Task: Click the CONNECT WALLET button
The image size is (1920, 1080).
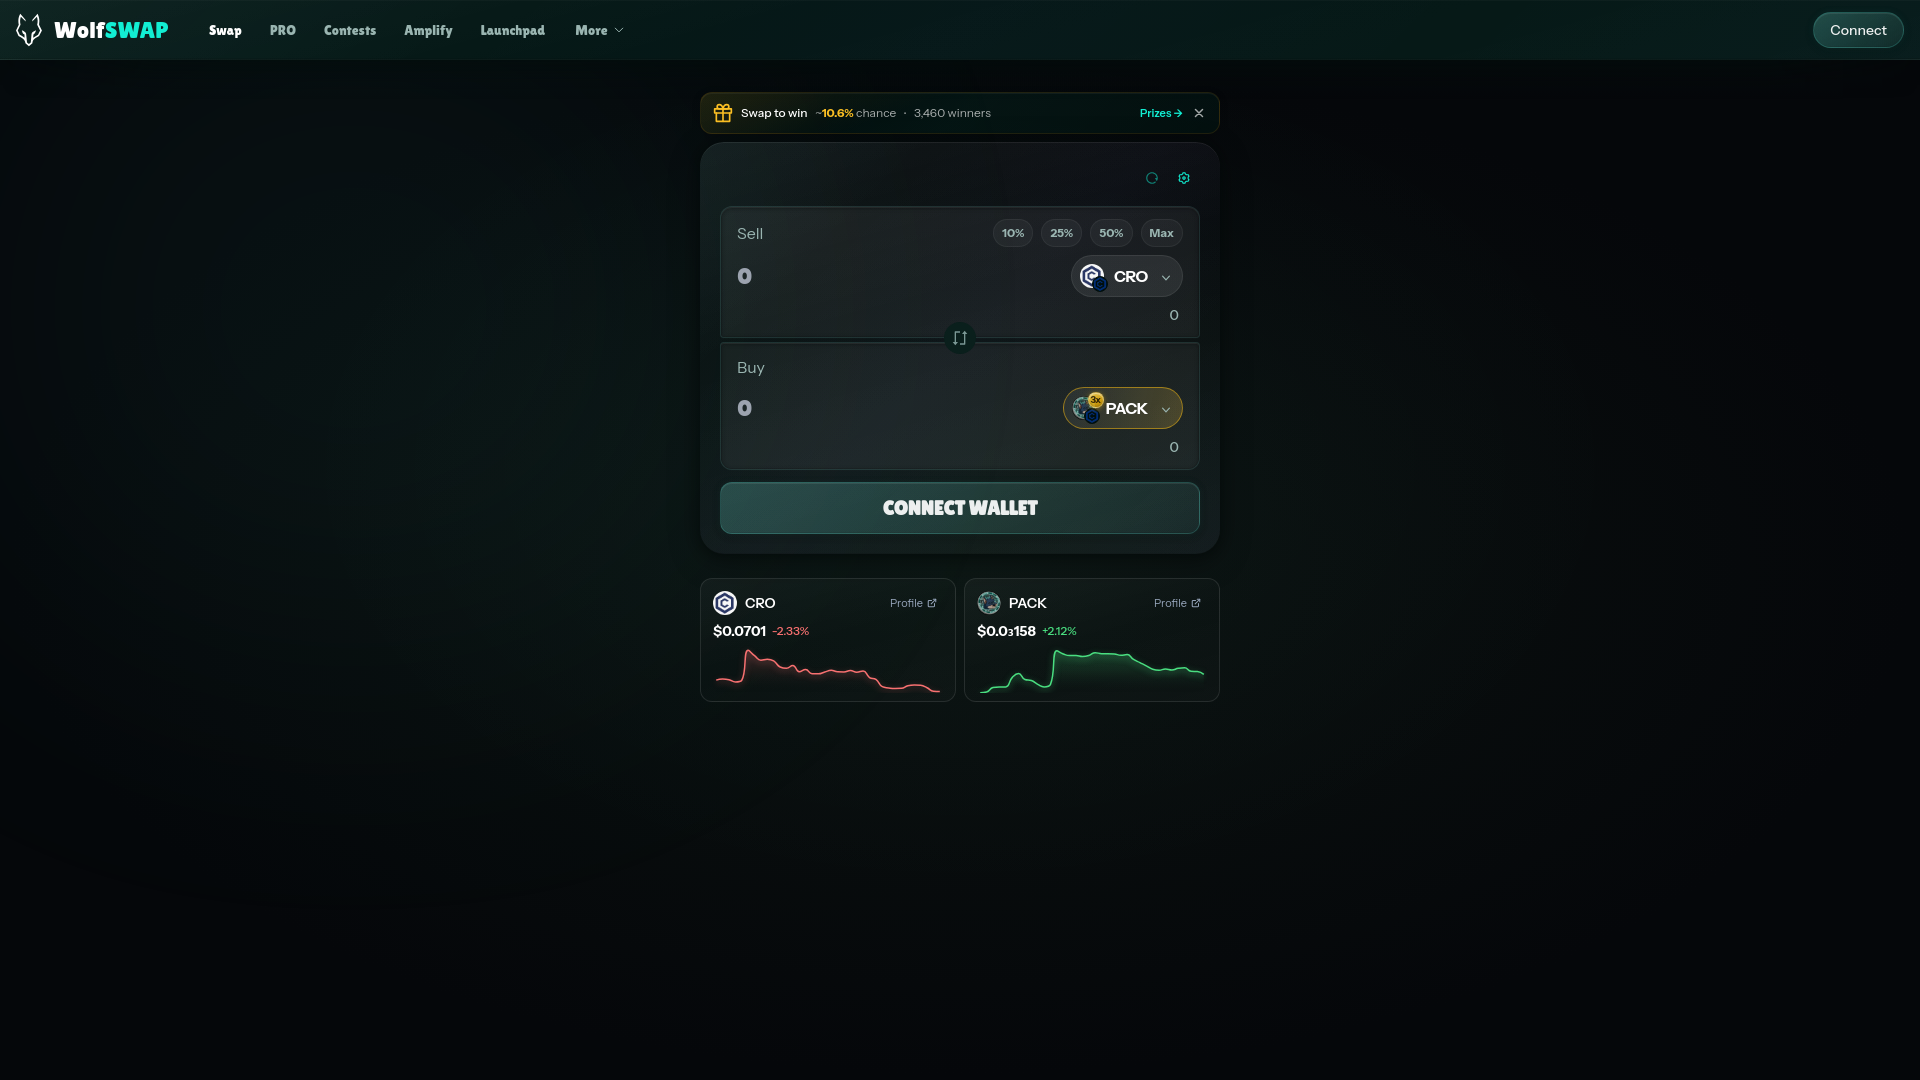Action: tap(960, 508)
